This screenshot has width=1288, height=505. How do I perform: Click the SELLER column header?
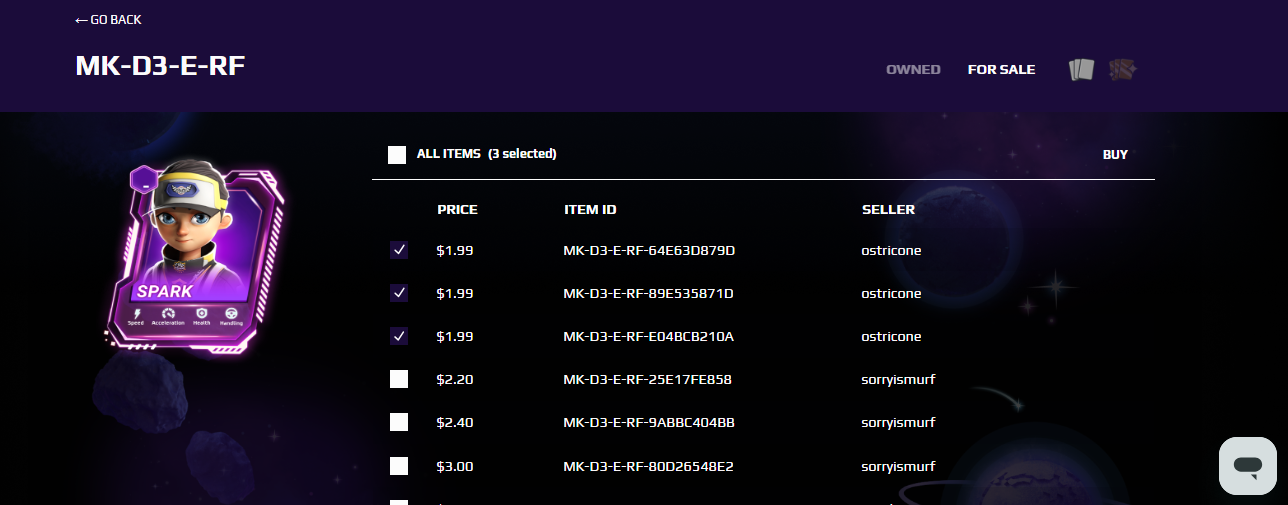click(888, 210)
